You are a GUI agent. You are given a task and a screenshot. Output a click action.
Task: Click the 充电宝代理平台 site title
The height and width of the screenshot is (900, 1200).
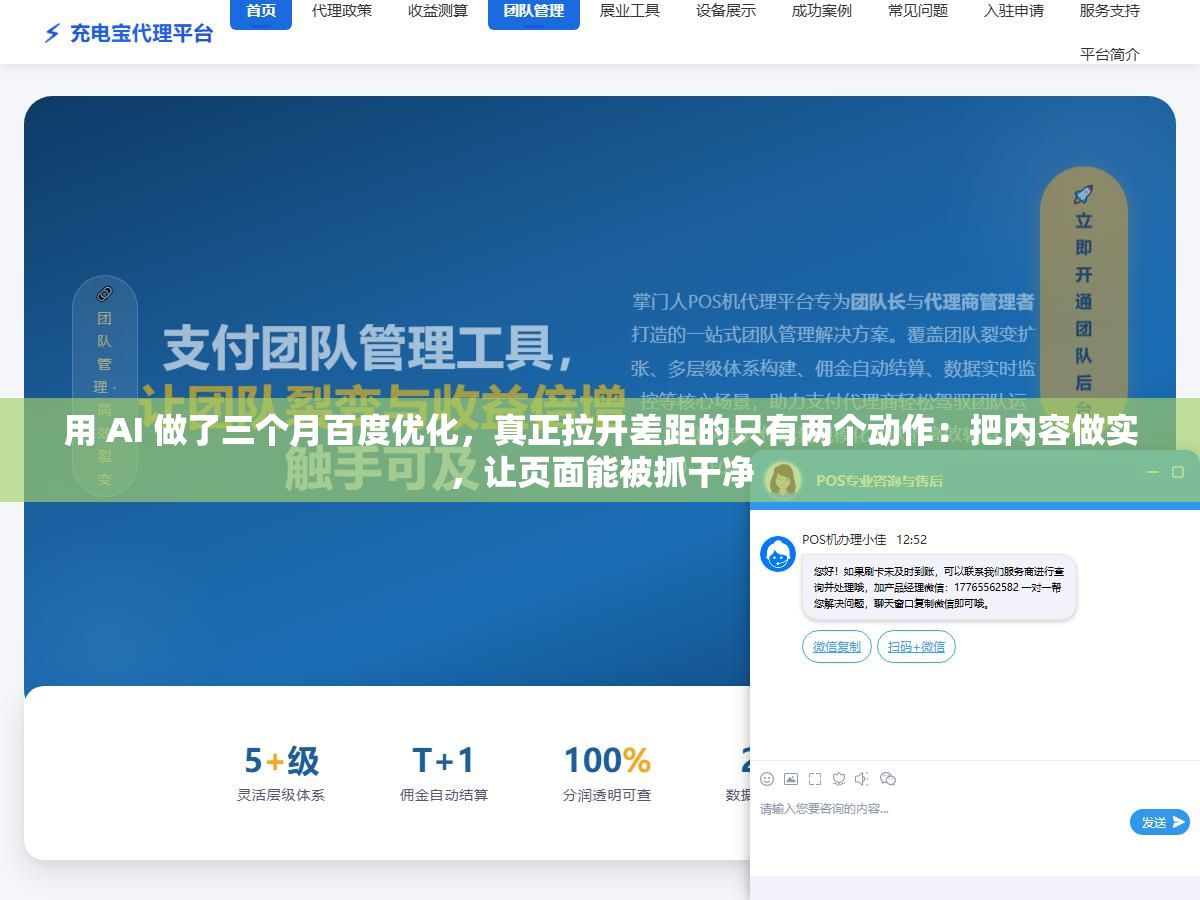point(141,34)
